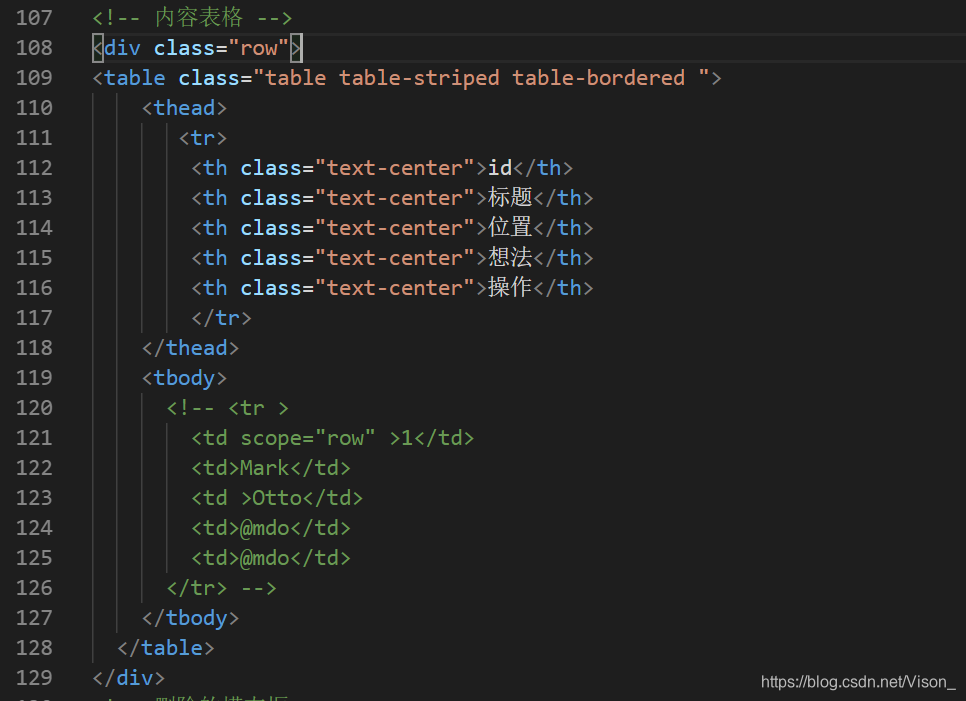Screen dimensions: 966x701
Task: Click line number 109 in the gutter
Action: coord(34,78)
